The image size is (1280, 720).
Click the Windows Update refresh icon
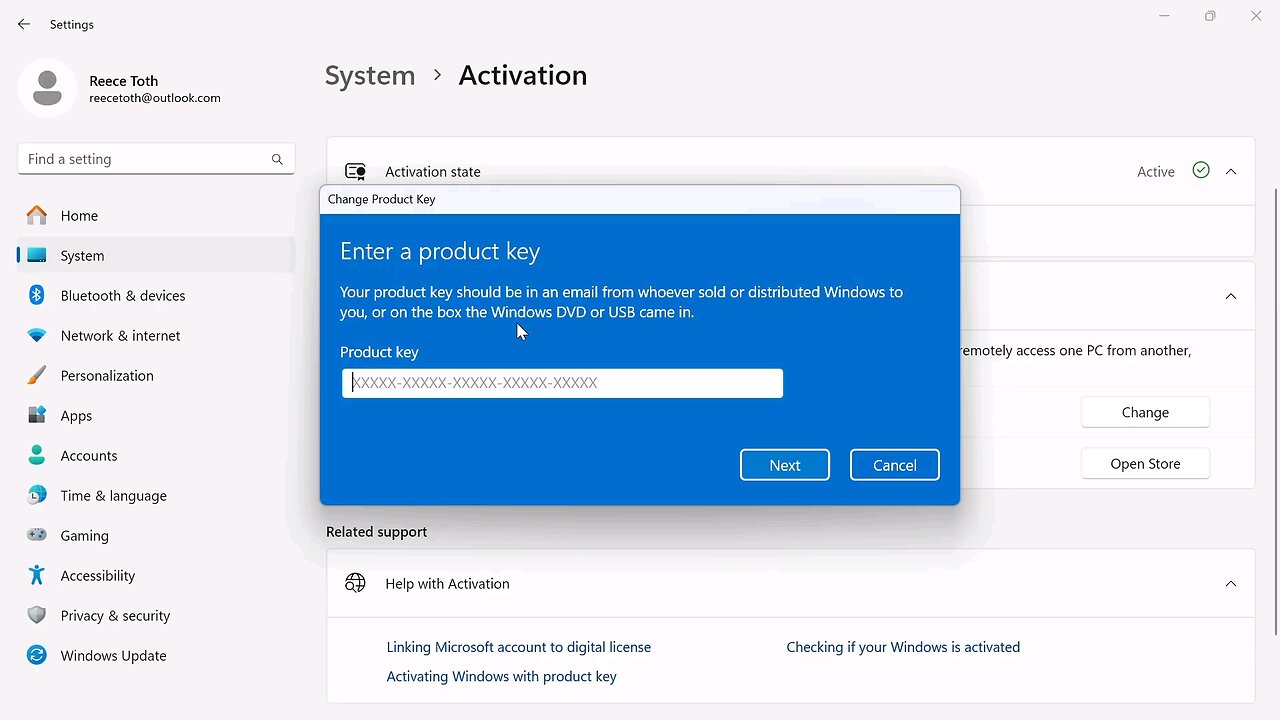point(37,655)
